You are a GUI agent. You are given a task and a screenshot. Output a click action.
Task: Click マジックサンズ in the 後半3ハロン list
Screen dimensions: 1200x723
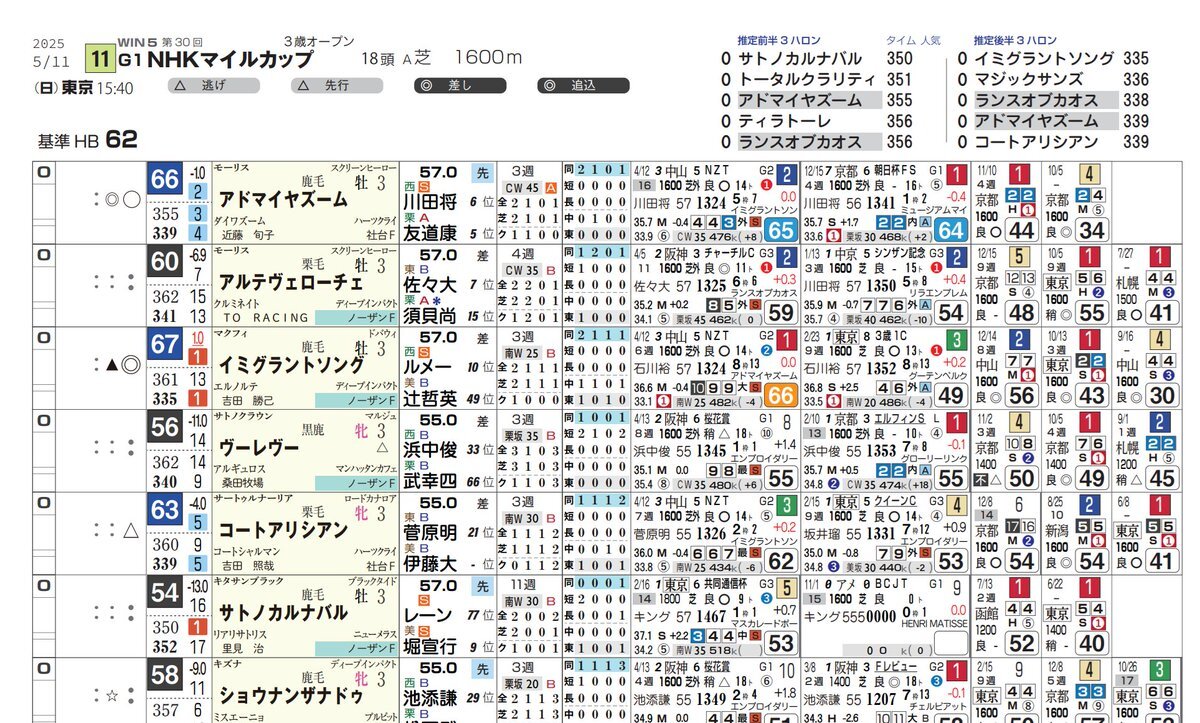[1029, 79]
